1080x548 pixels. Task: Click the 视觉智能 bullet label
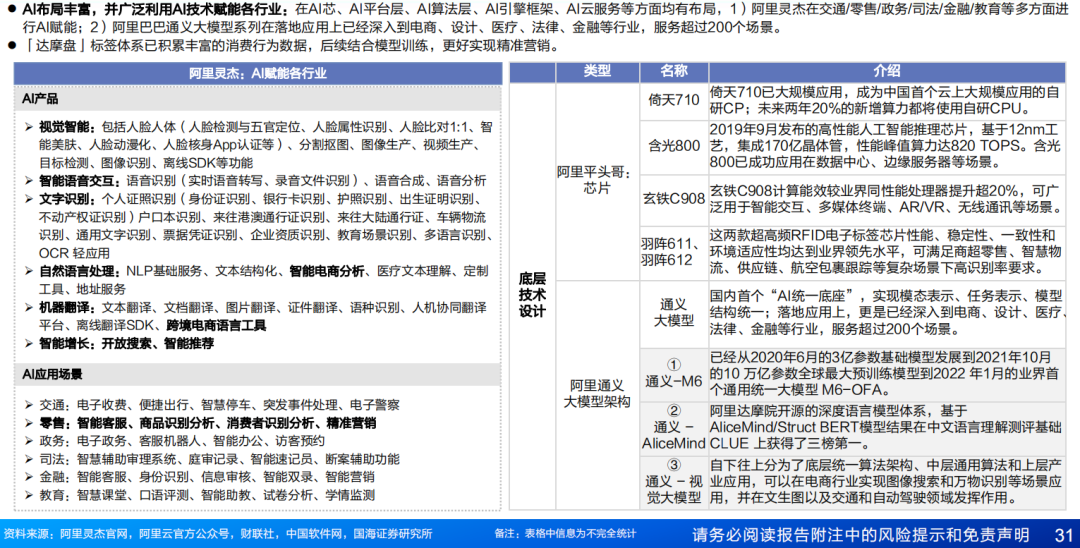(67, 127)
